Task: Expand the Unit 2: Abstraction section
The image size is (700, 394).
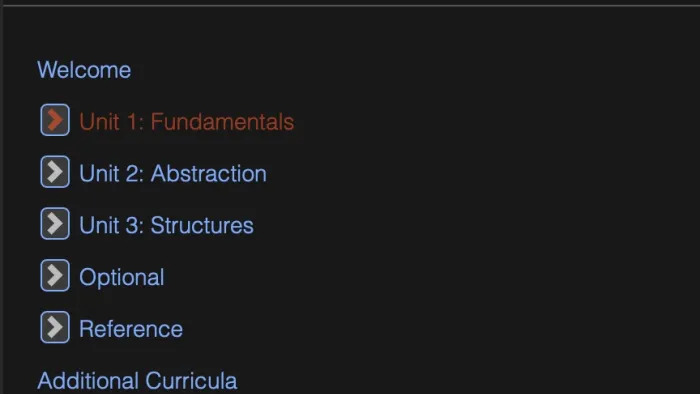Action: click(55, 172)
